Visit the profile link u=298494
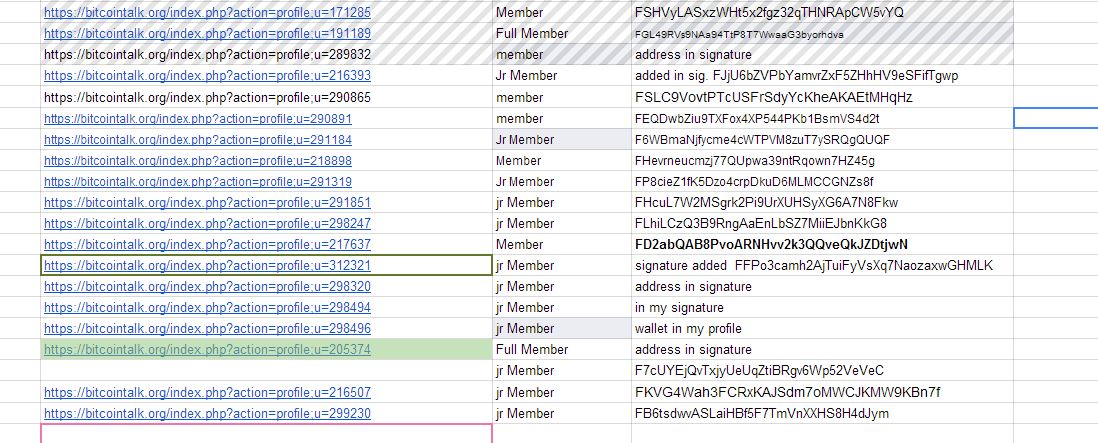The height and width of the screenshot is (443, 1098). (x=207, y=307)
